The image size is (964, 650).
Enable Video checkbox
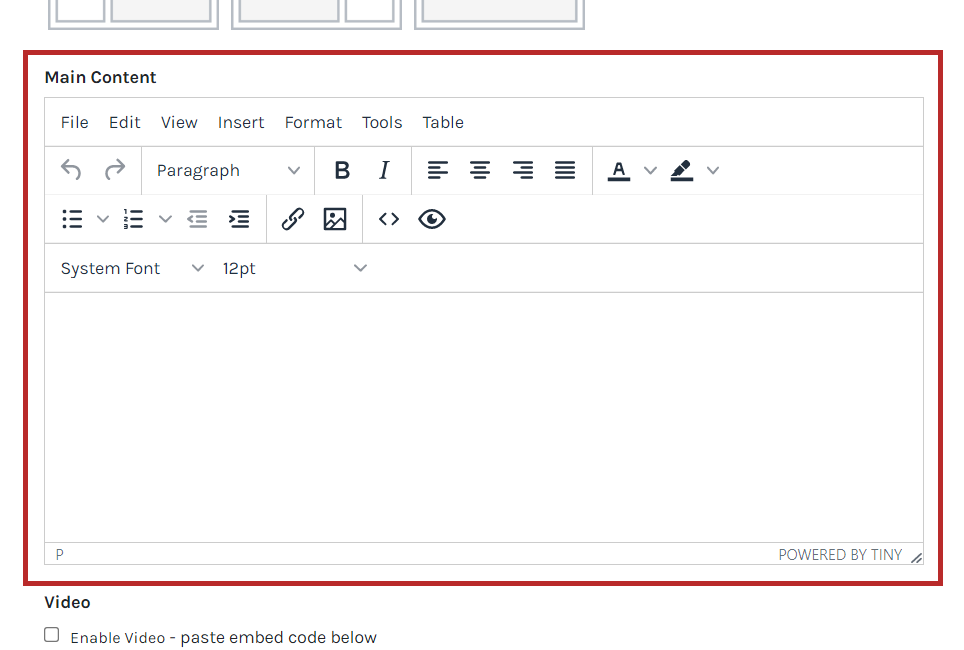coord(52,635)
